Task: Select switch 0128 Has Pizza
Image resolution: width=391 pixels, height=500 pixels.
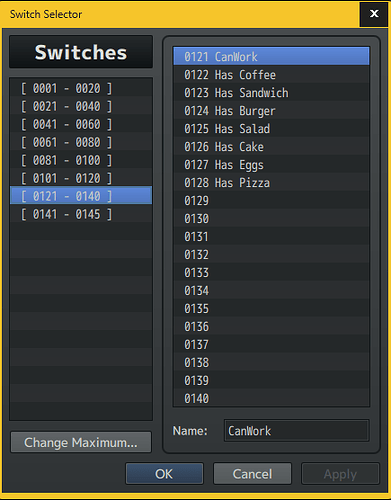Action: coord(271,183)
